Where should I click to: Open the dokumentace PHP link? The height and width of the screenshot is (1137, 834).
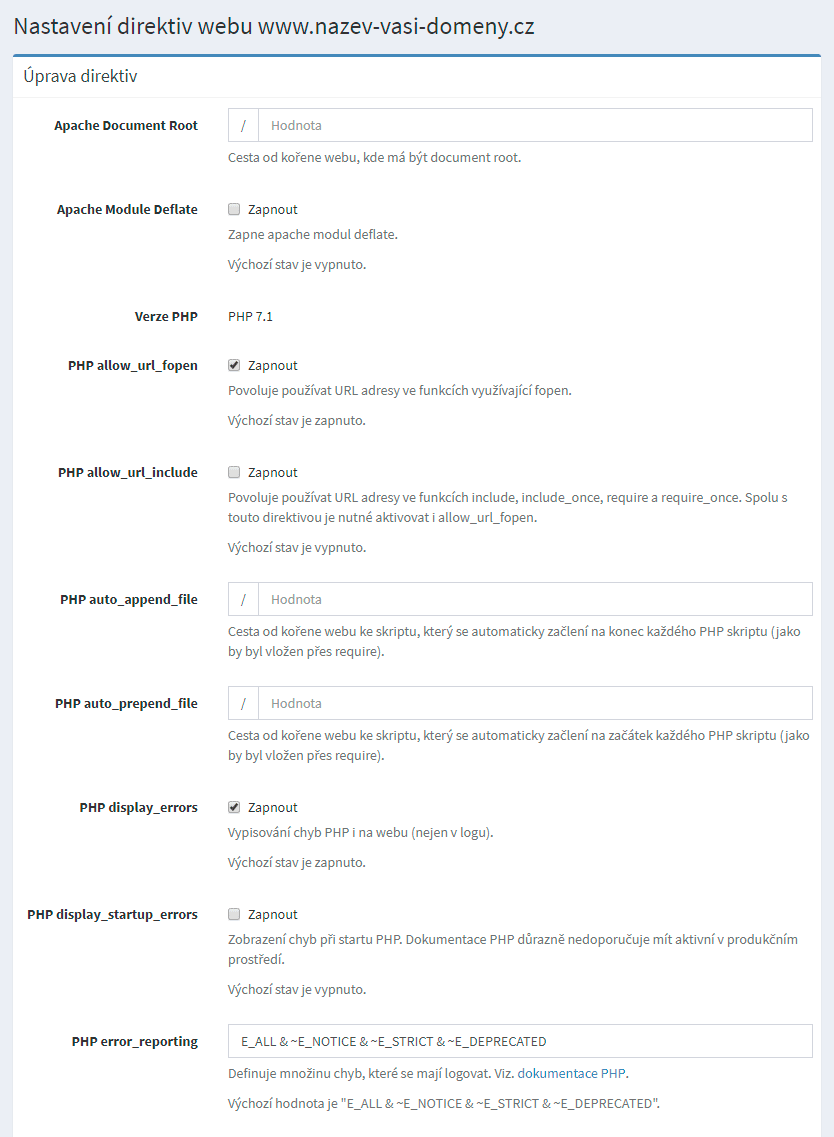coord(572,1074)
